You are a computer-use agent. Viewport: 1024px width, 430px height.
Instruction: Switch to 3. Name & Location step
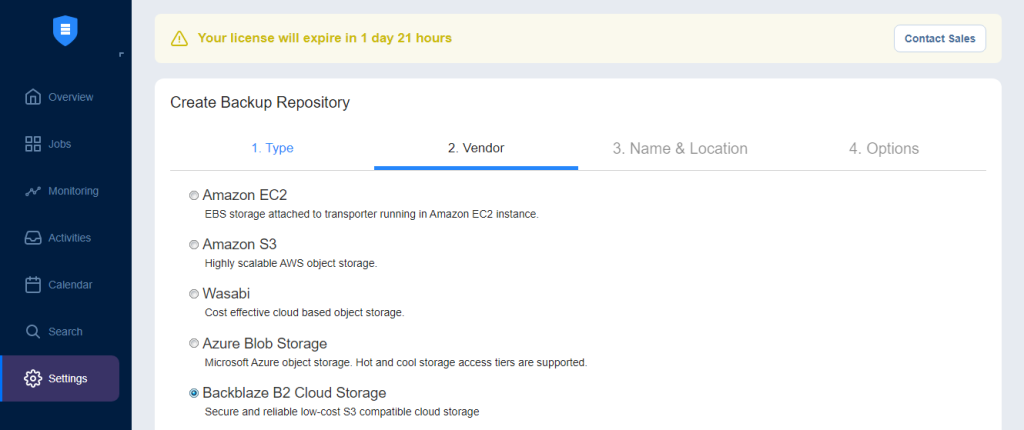(680, 148)
